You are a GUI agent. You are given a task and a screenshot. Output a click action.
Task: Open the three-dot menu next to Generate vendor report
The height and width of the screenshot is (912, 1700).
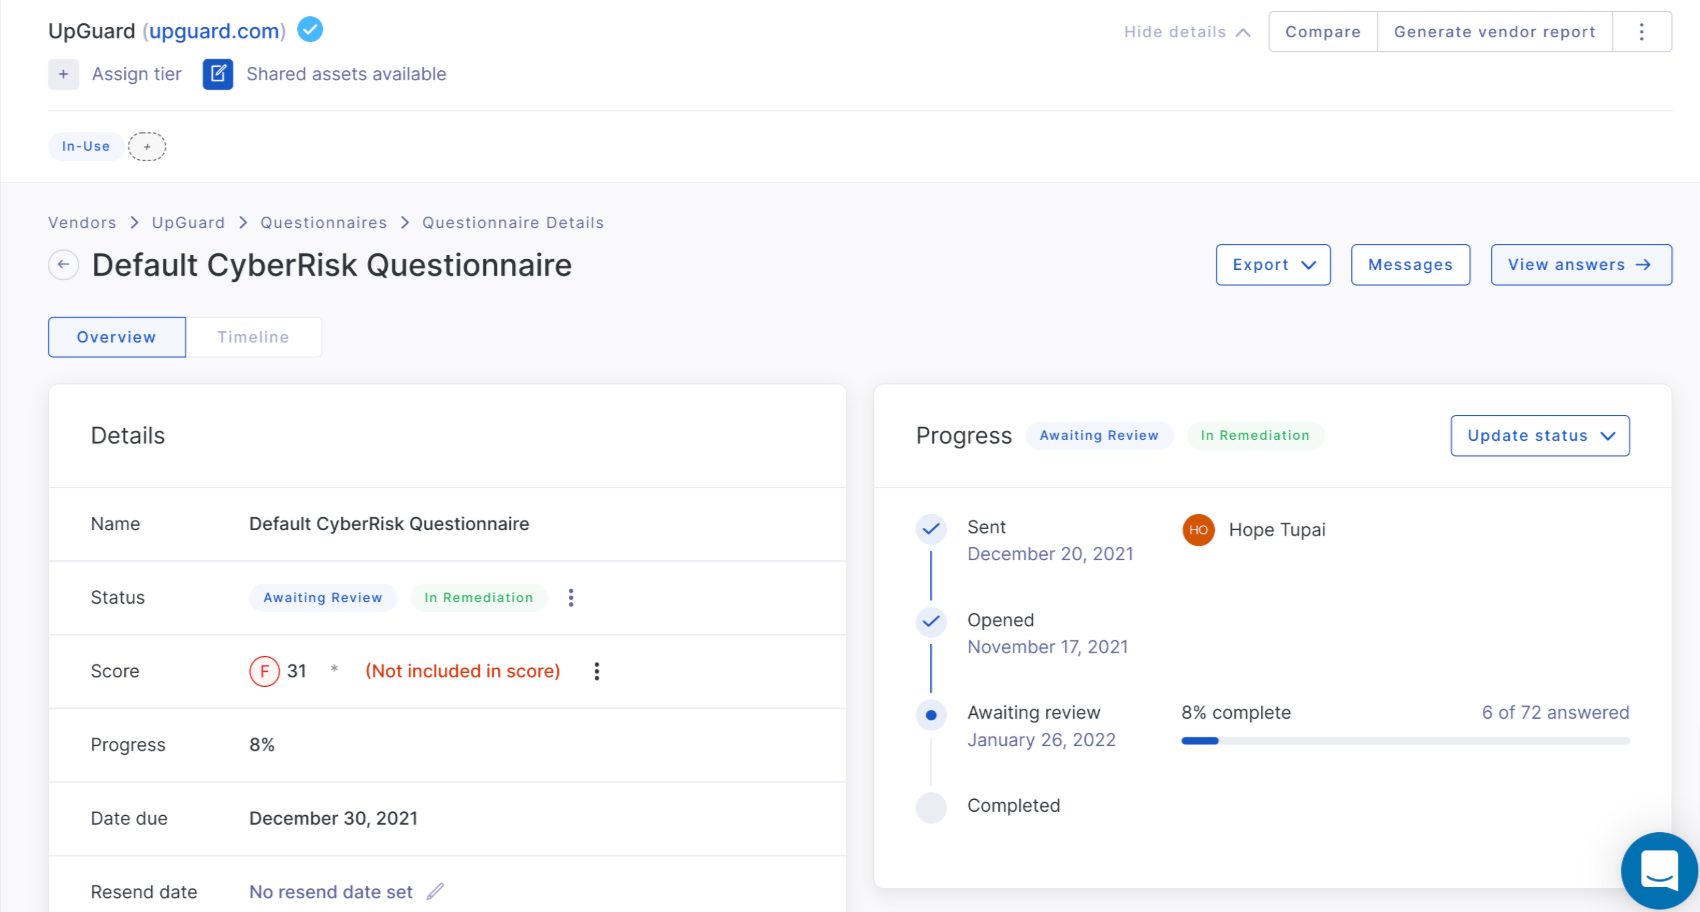[1641, 32]
